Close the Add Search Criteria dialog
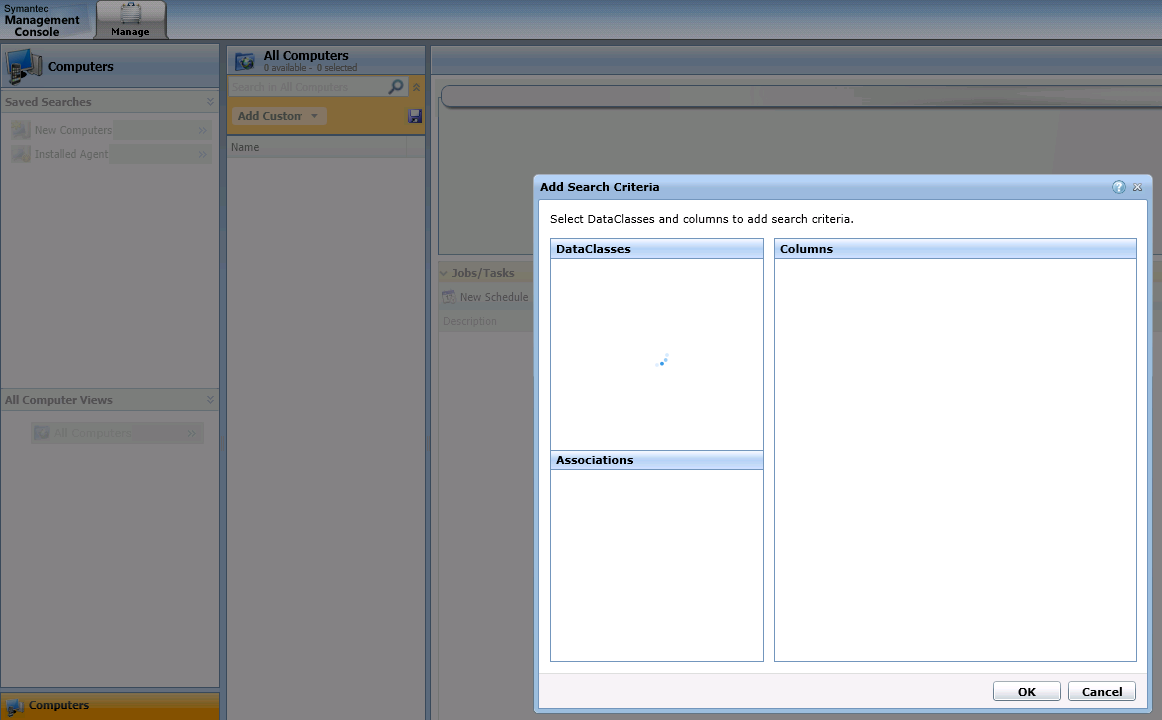This screenshot has height=720, width=1162. (1137, 187)
